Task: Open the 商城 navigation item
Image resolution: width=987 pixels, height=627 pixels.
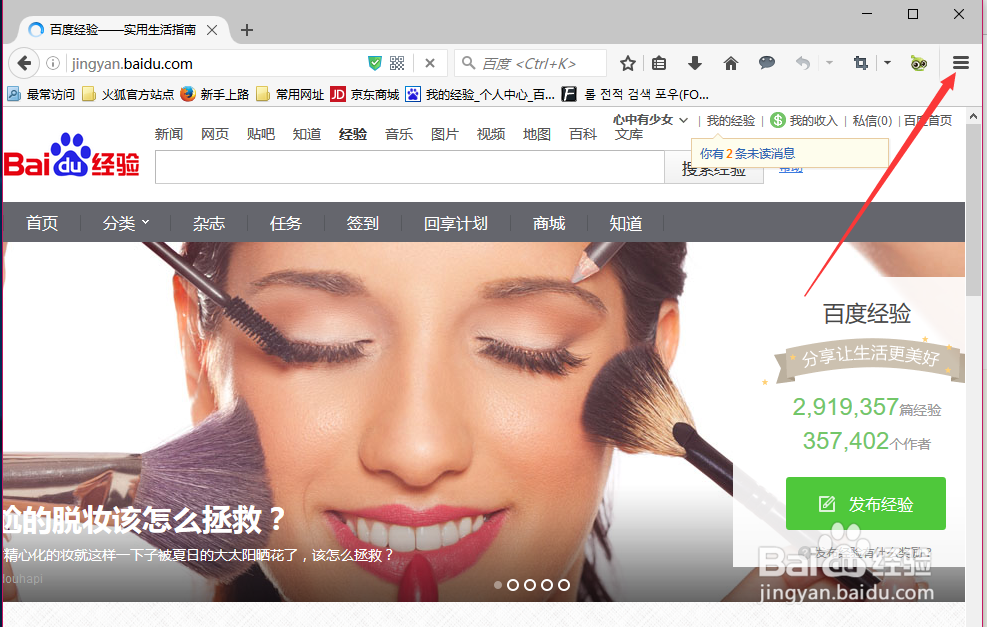Action: tap(548, 223)
